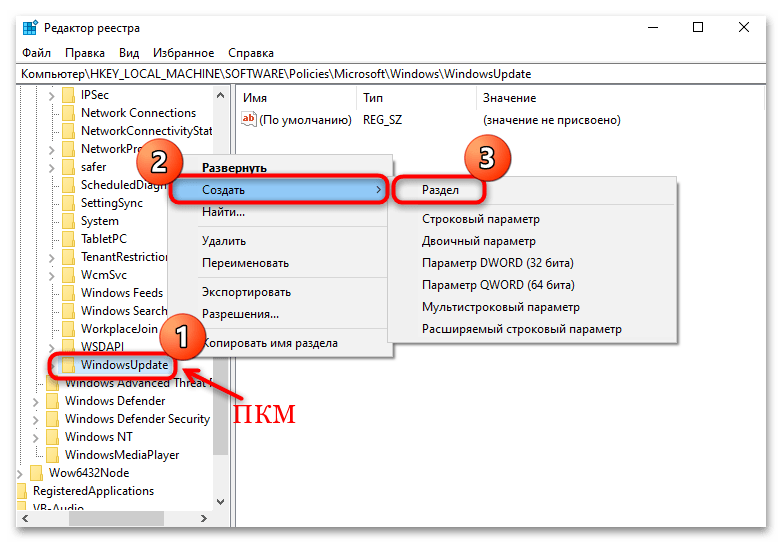Choose Копировать имя раздела

tap(279, 343)
